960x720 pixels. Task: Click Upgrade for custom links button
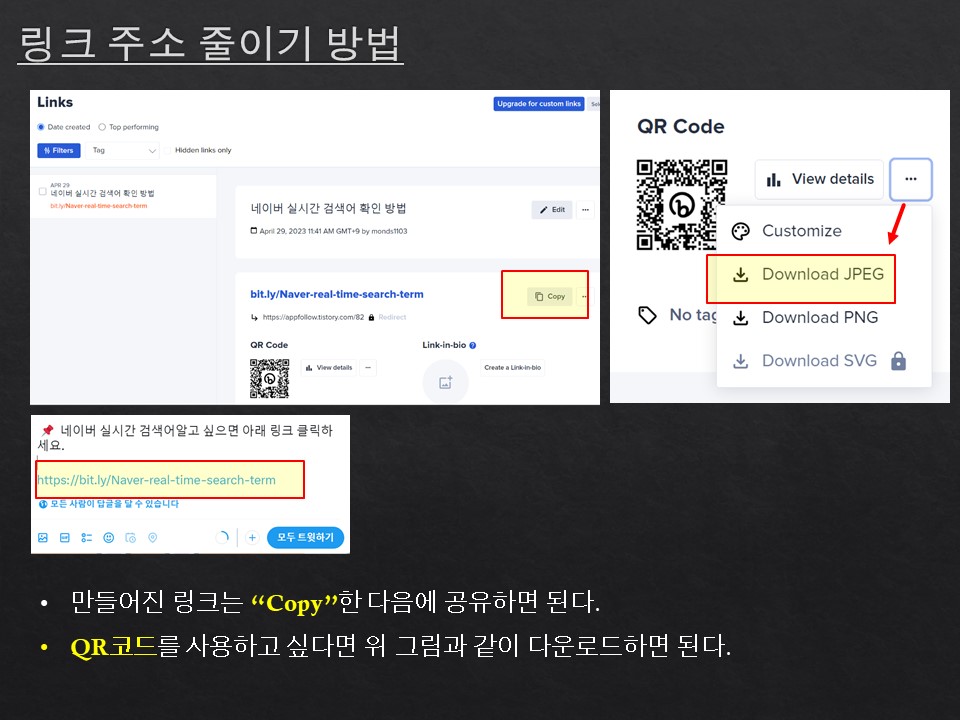[x=539, y=104]
